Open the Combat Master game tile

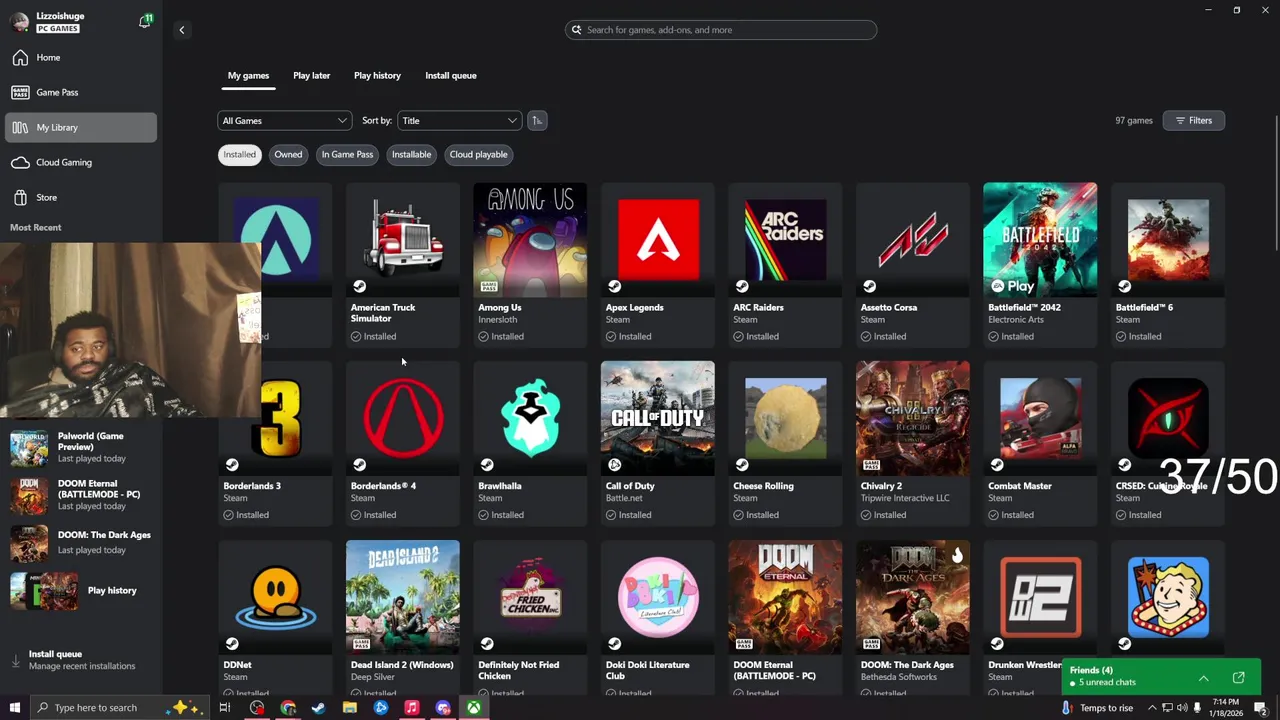(1040, 443)
